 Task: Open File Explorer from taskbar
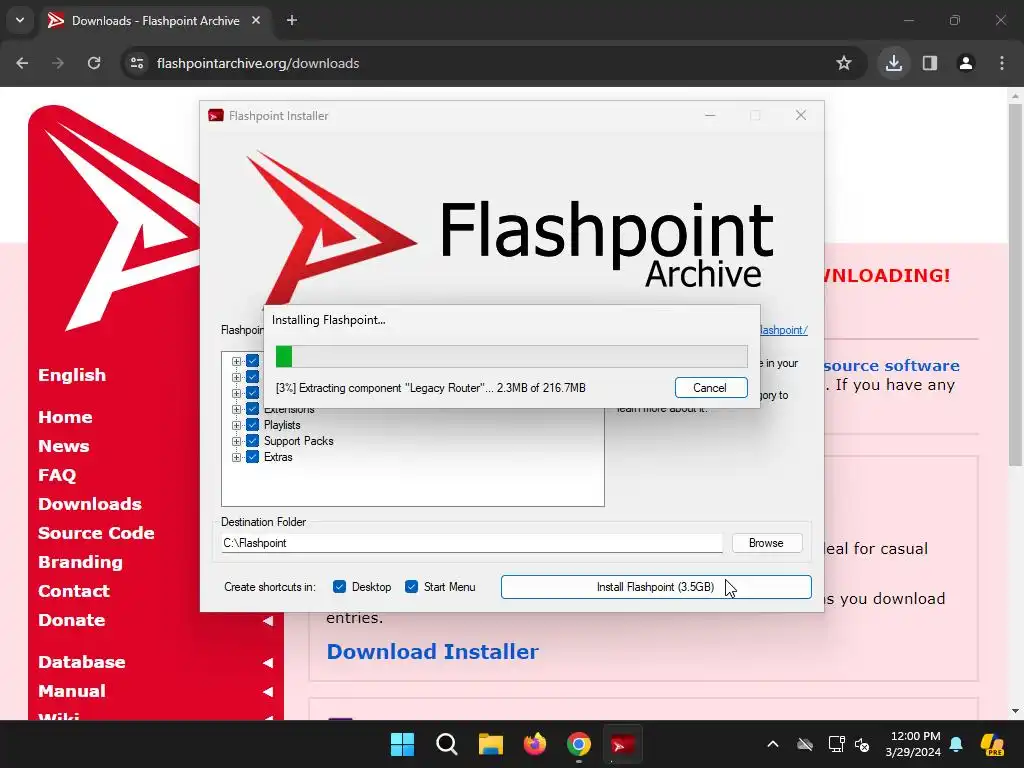tap(490, 744)
